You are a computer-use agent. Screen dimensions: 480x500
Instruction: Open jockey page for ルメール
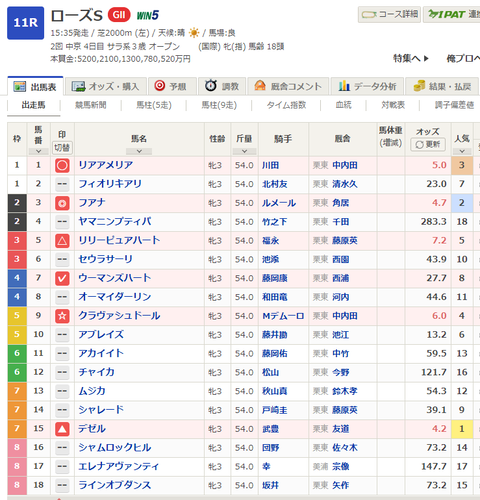pyautogui.click(x=279, y=203)
